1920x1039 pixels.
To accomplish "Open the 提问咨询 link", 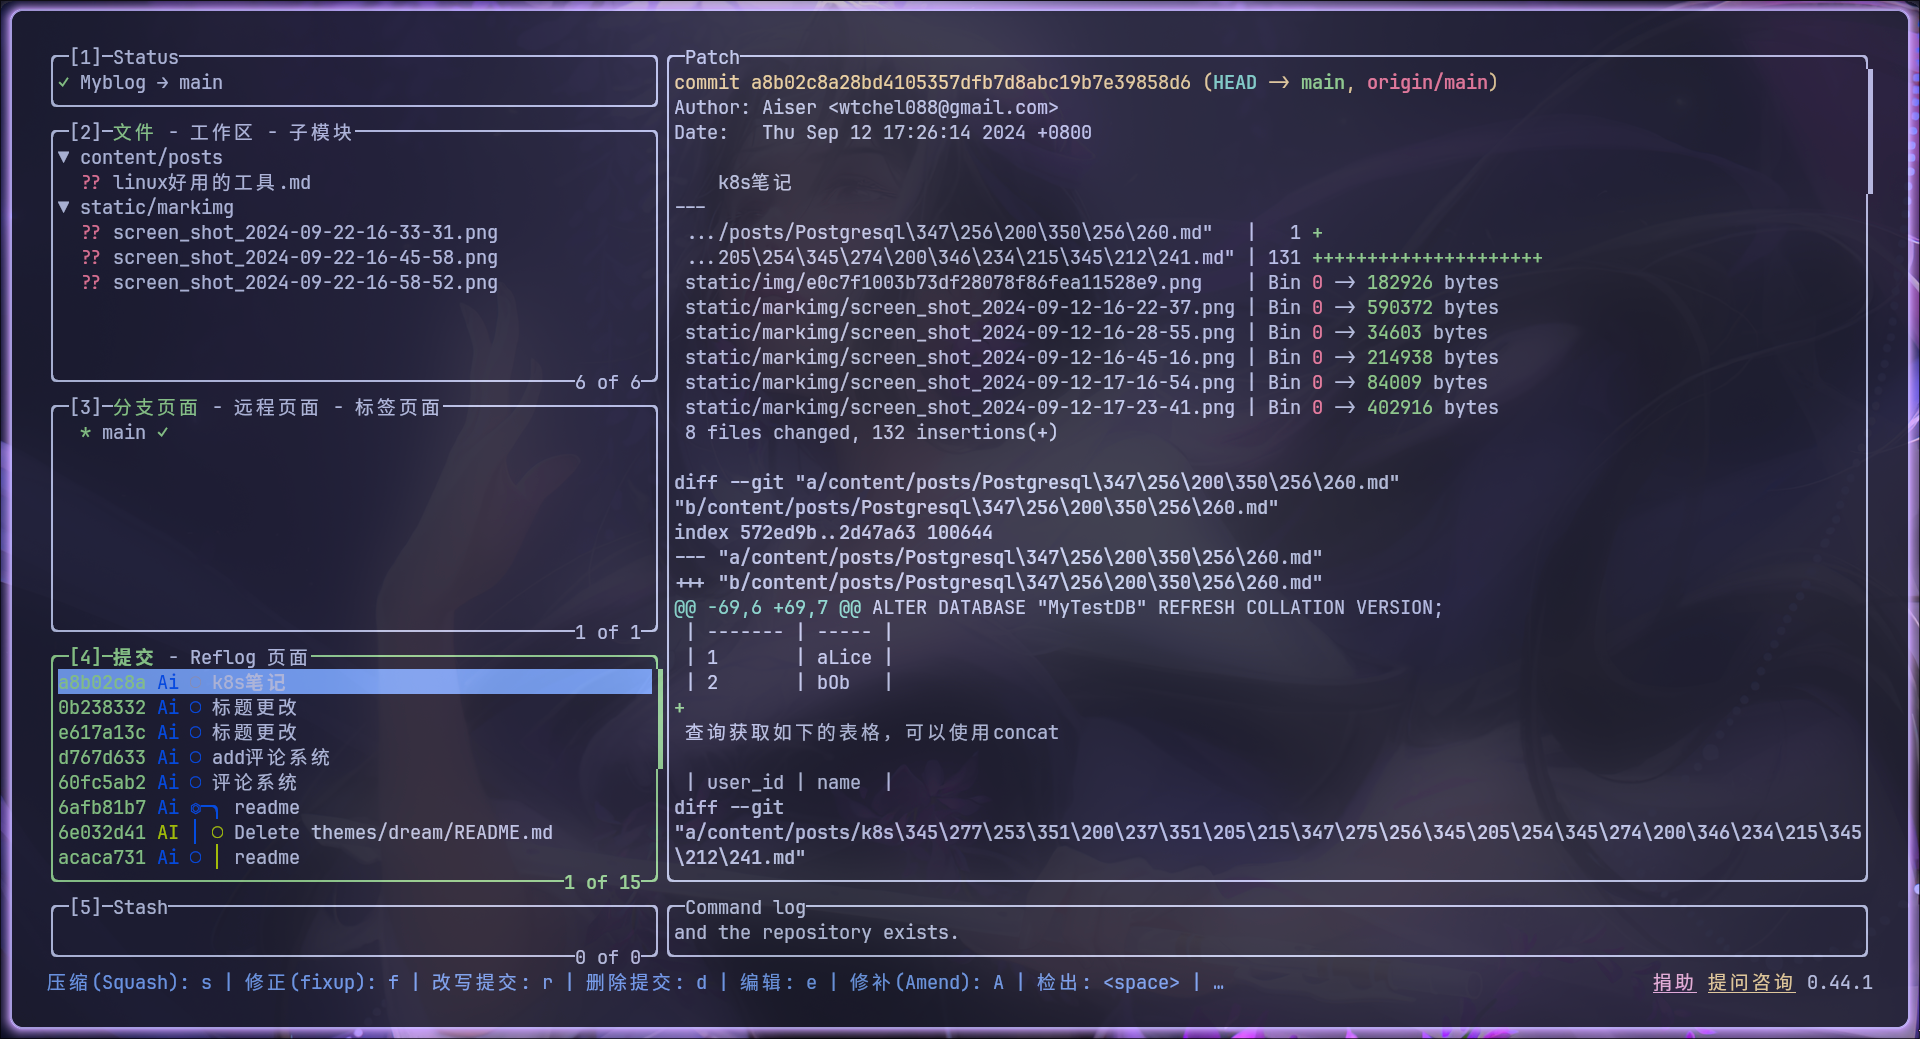I will 1750,982.
